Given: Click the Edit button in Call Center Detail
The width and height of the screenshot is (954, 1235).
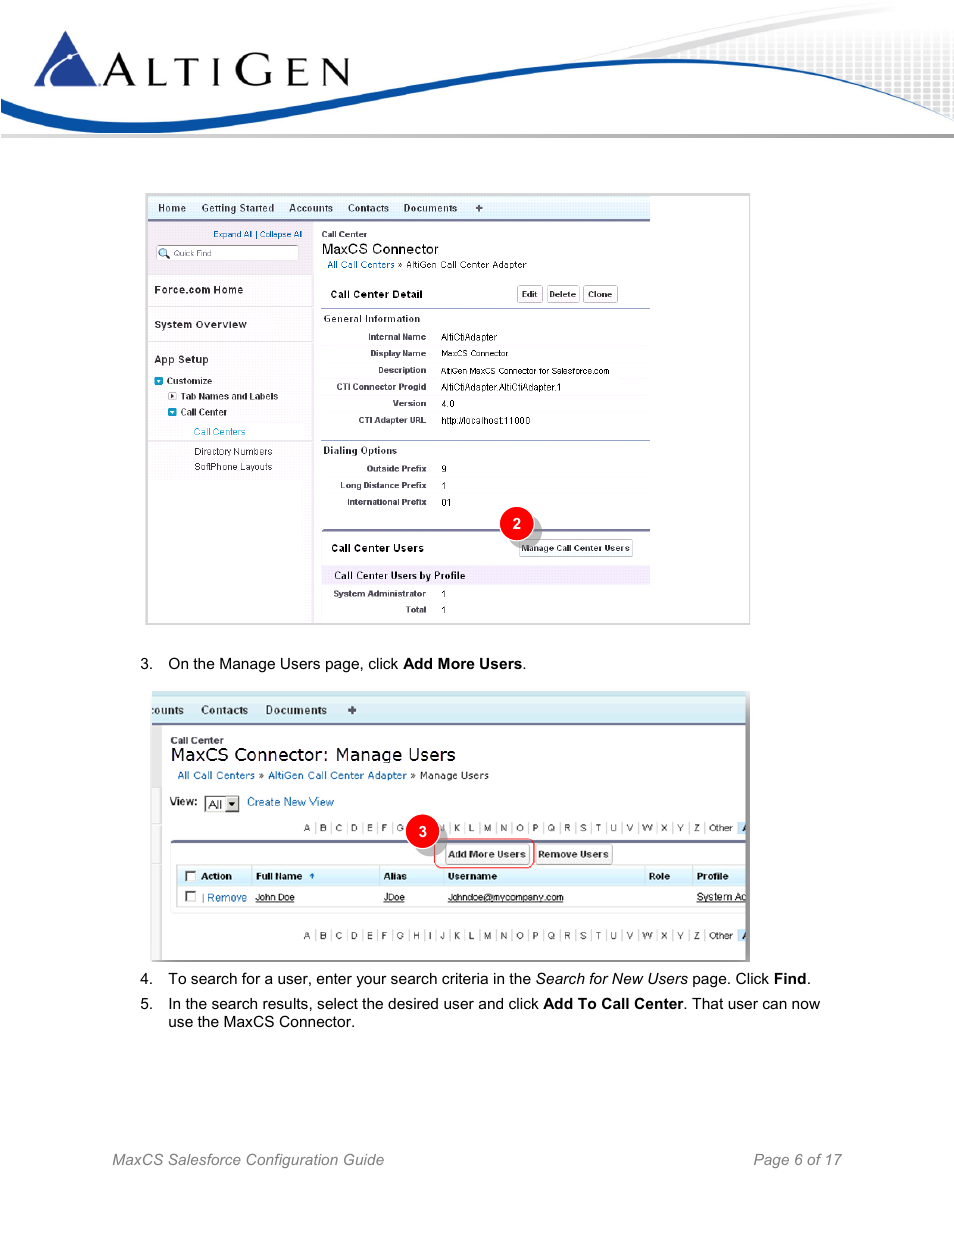Looking at the screenshot, I should (x=529, y=294).
